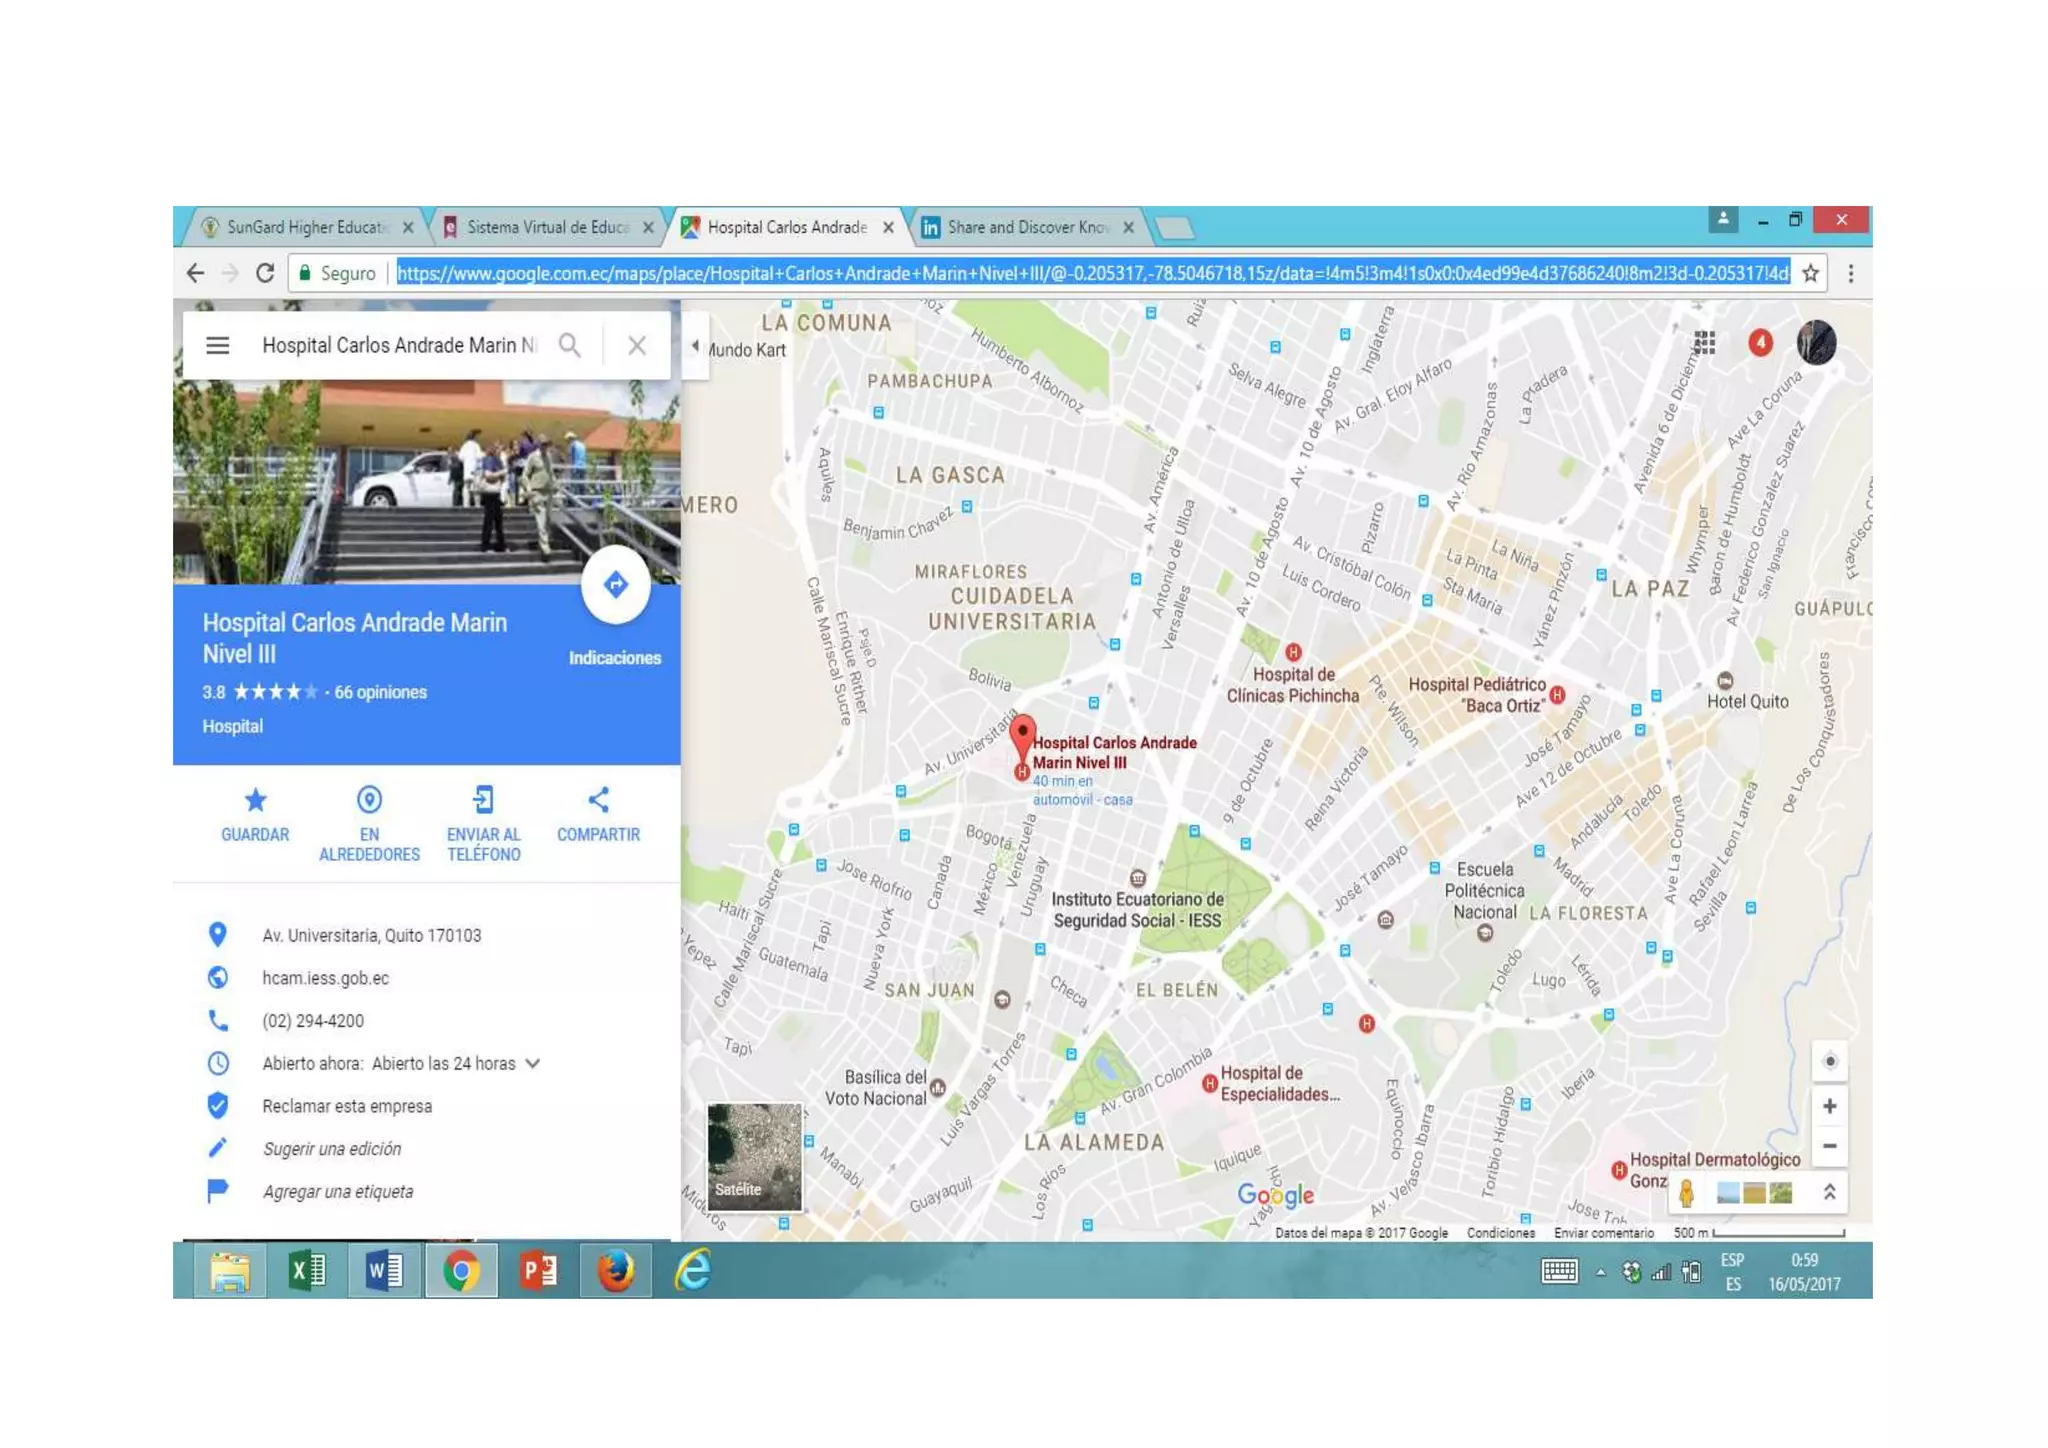2048x1448 pixels.
Task: Expand the opening hours dropdown
Action: (533, 1063)
